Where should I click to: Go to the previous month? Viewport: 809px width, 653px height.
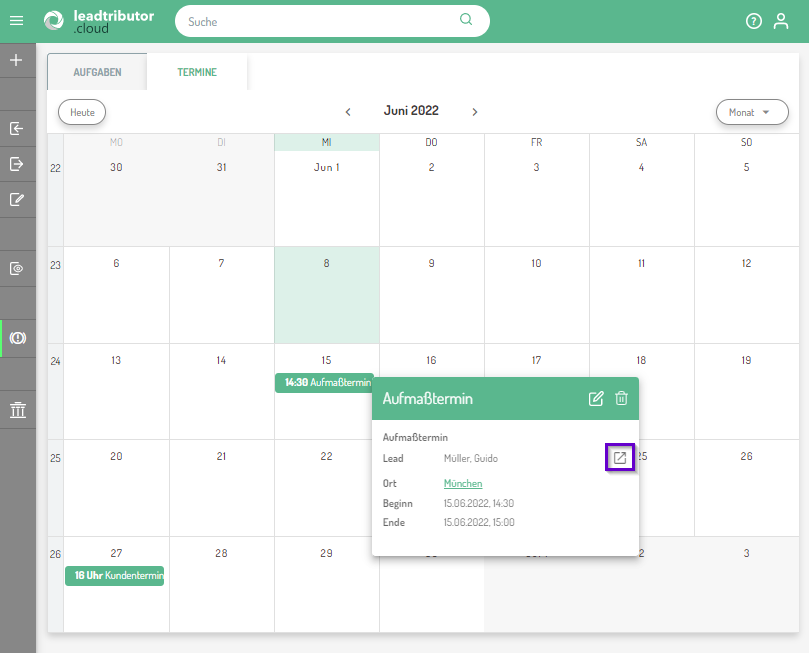(348, 112)
